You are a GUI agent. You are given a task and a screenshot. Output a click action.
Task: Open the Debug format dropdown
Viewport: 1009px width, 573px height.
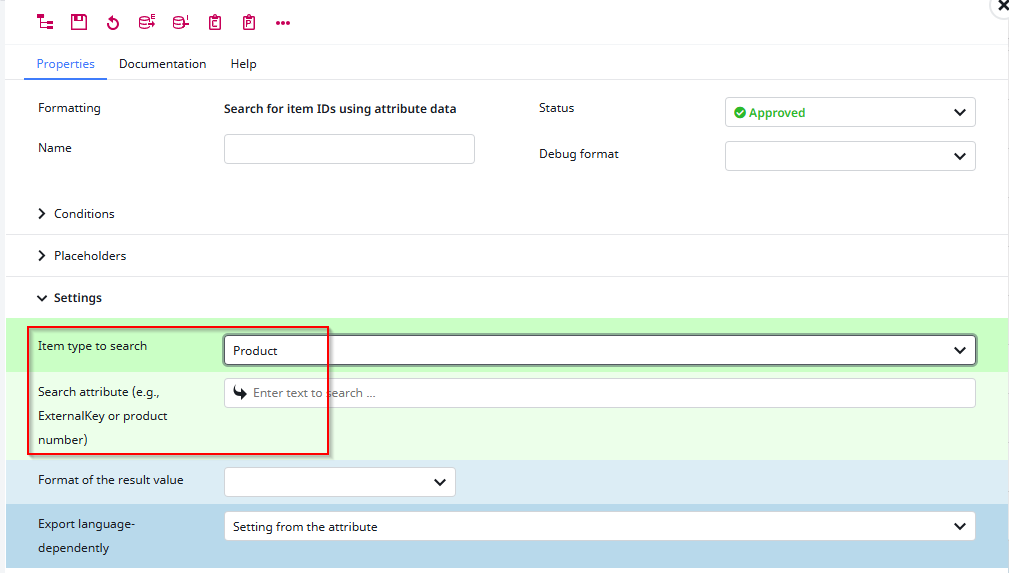850,156
